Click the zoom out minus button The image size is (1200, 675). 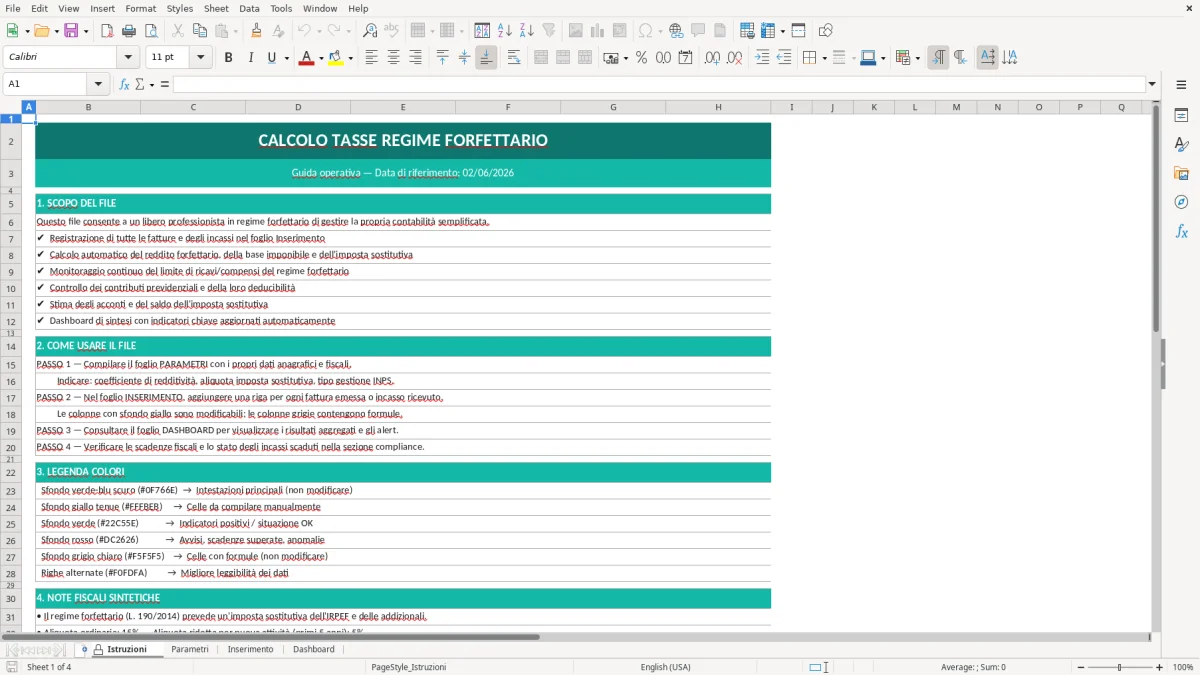1080,667
